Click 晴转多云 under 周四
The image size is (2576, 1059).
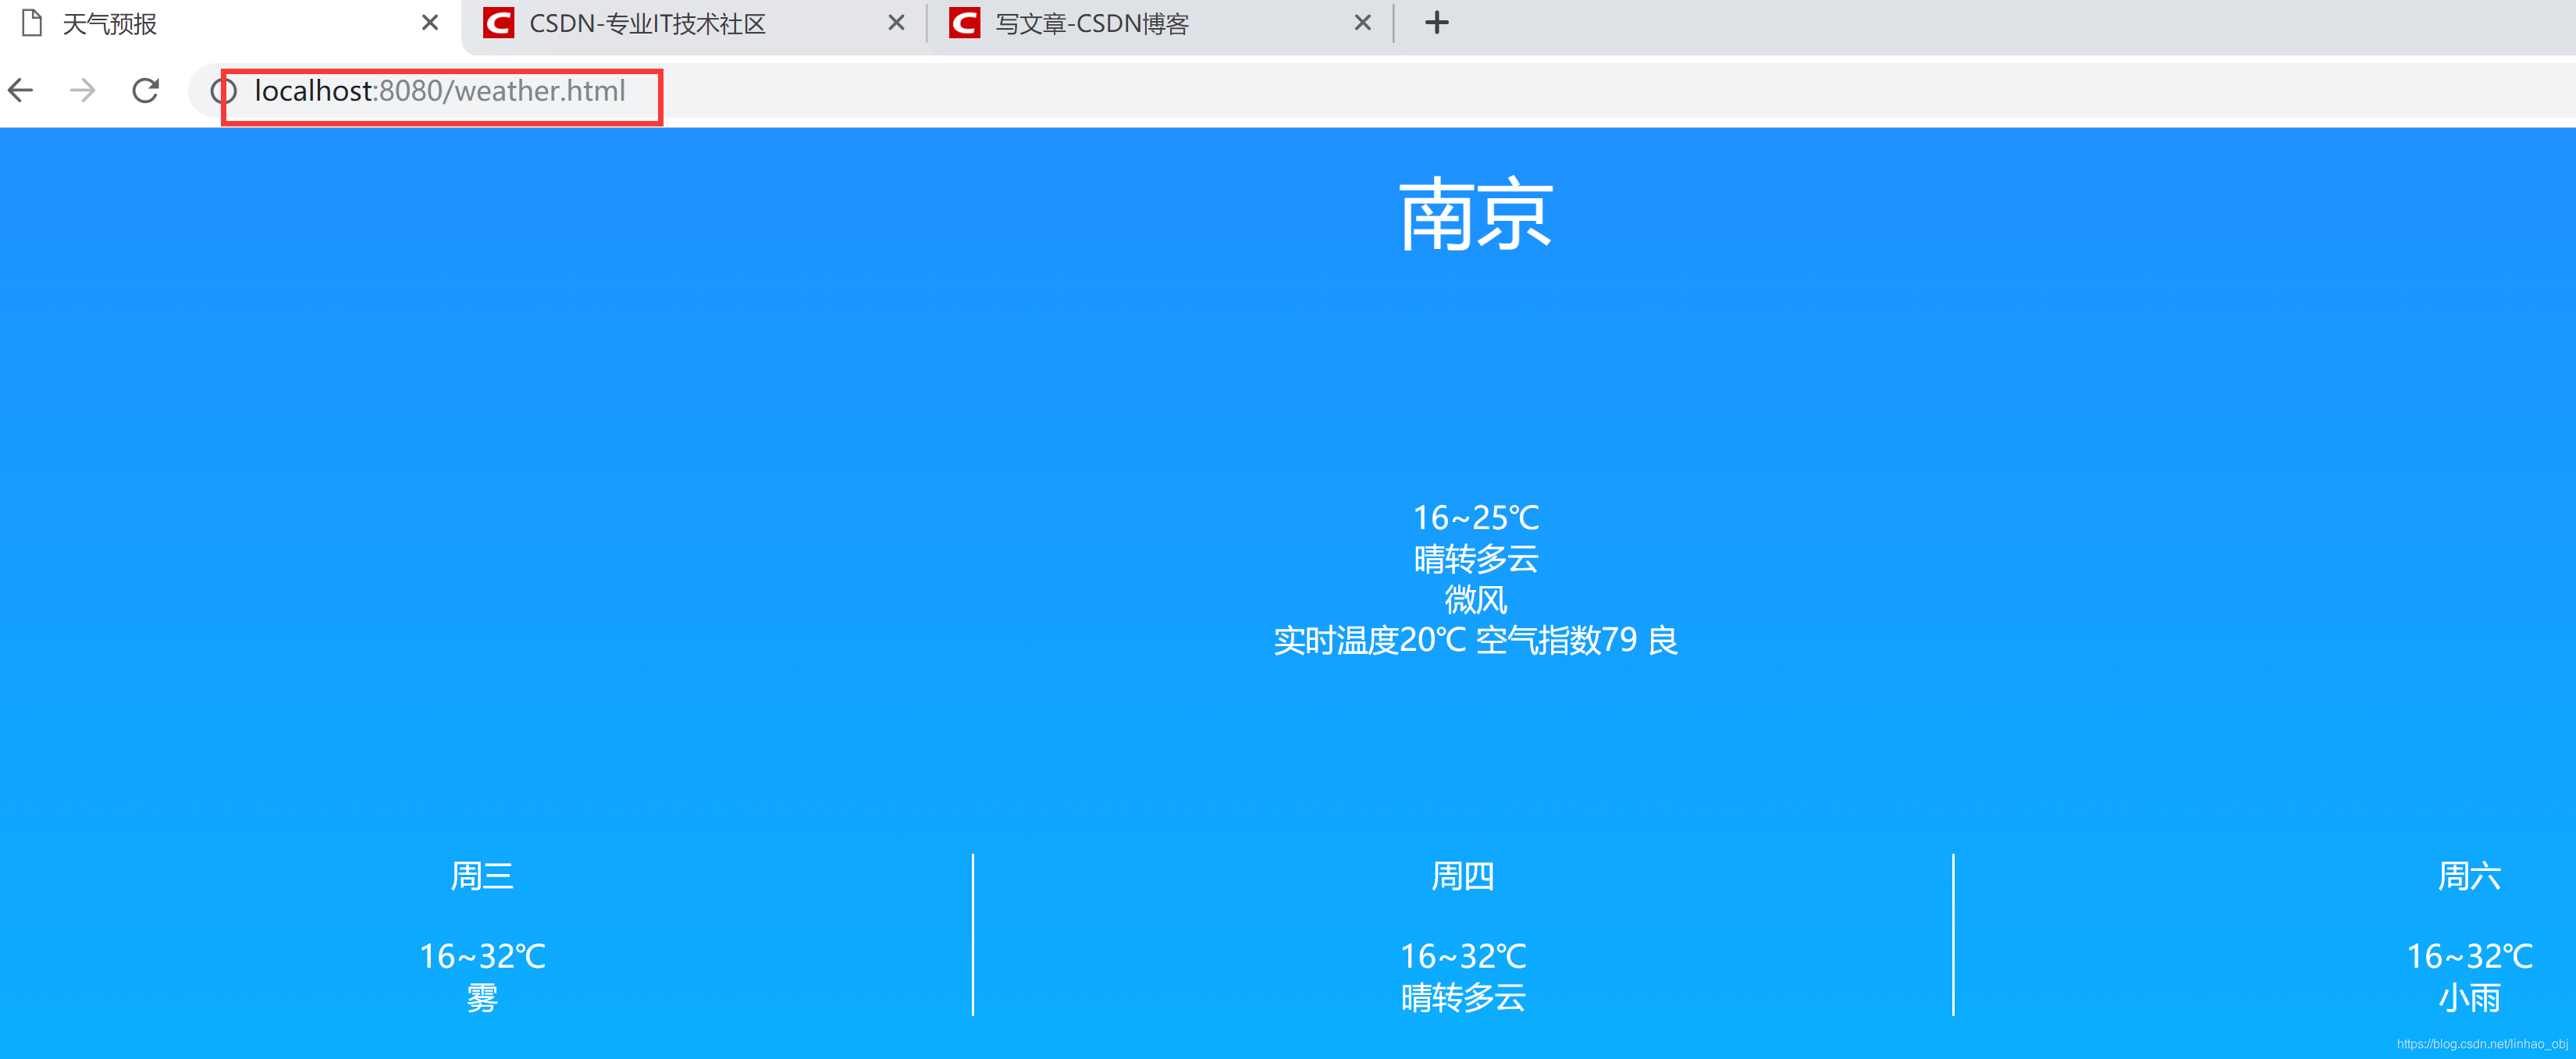[1463, 998]
